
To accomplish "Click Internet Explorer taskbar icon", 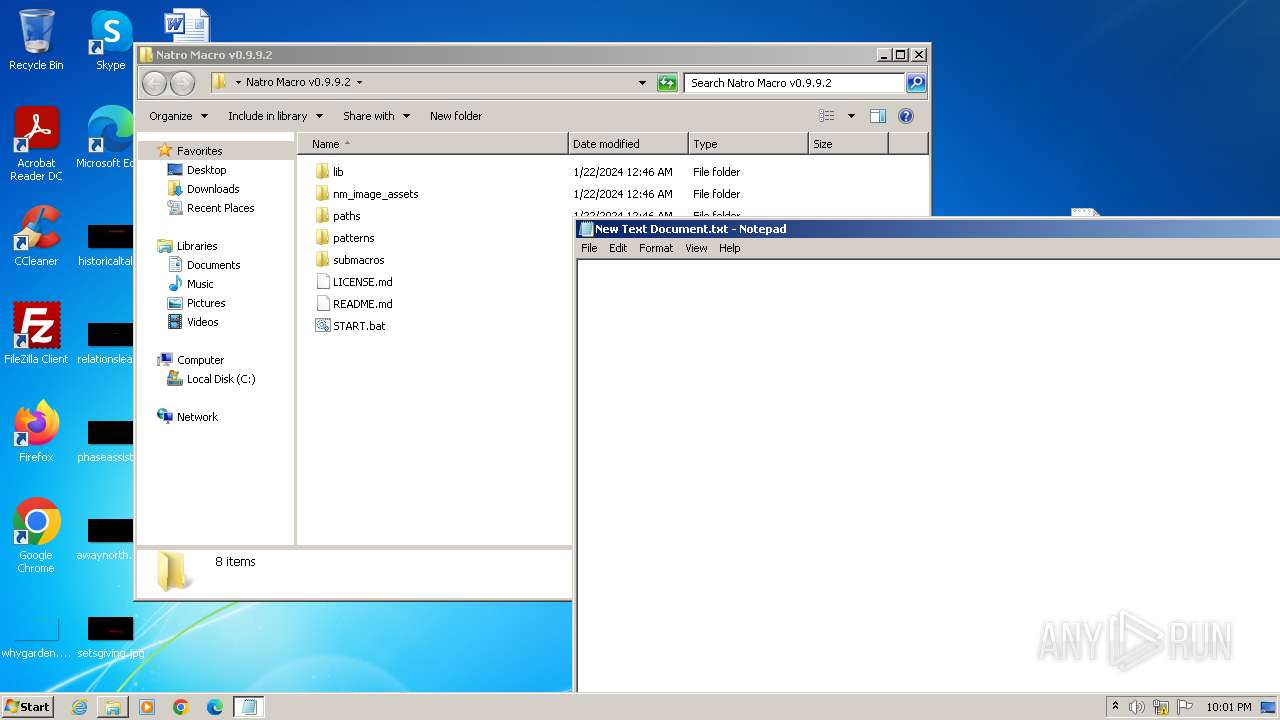I will [79, 707].
